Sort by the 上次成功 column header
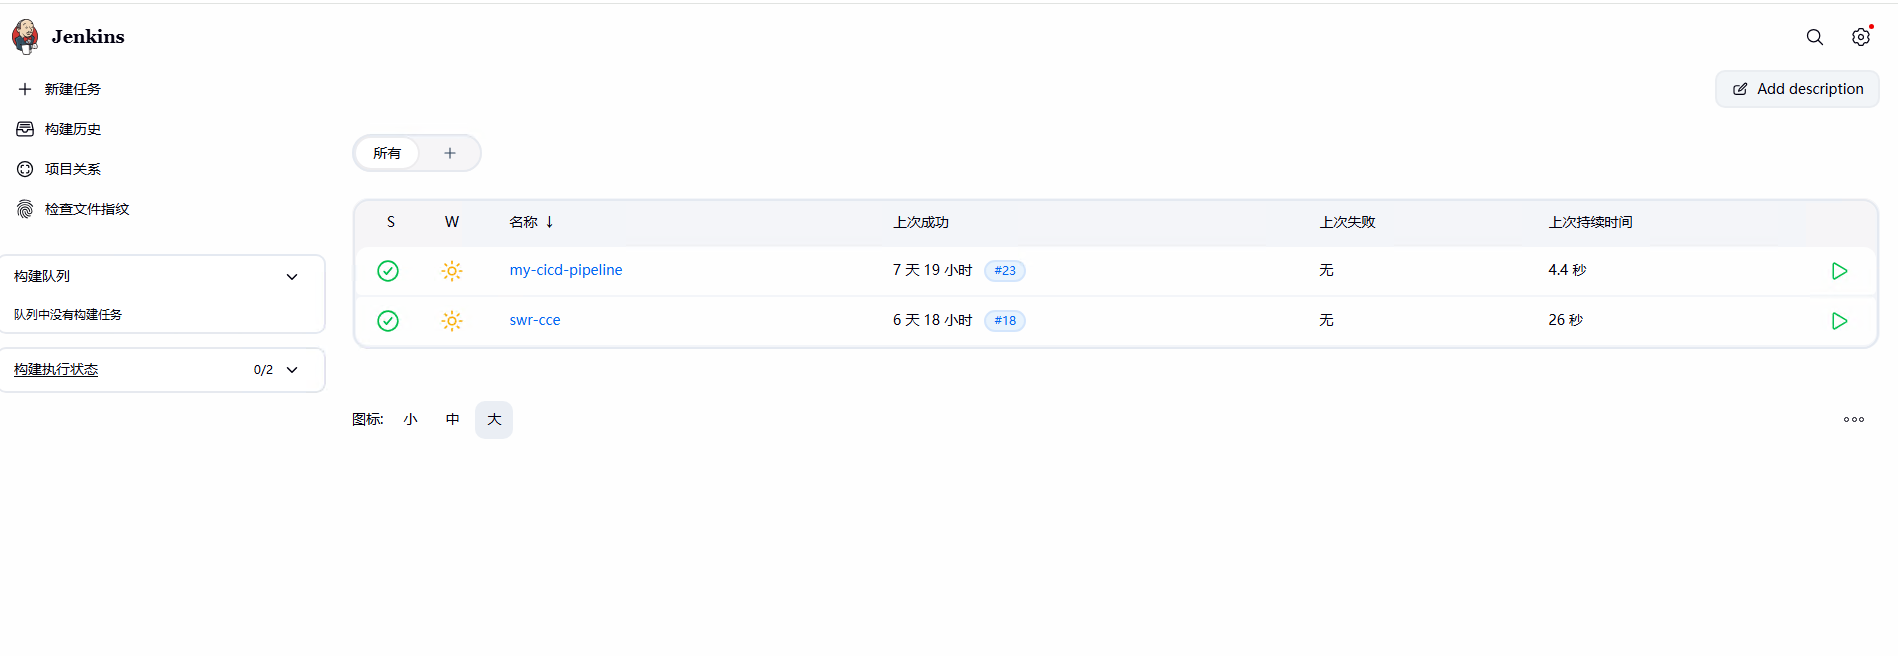 [x=920, y=222]
